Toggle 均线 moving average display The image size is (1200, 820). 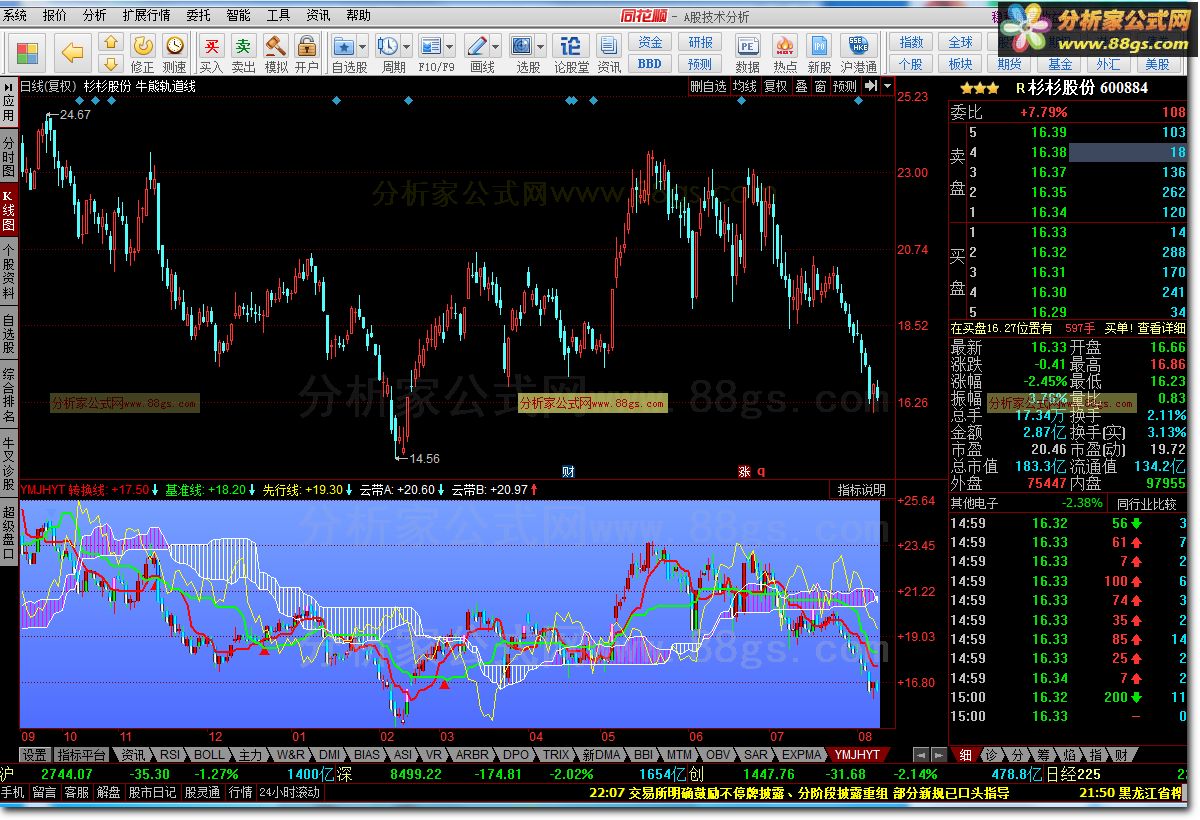point(744,86)
